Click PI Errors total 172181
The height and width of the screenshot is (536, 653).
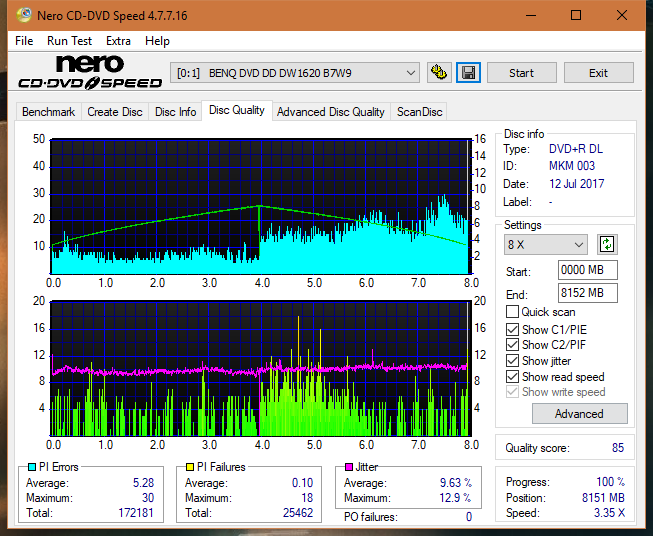tap(136, 513)
